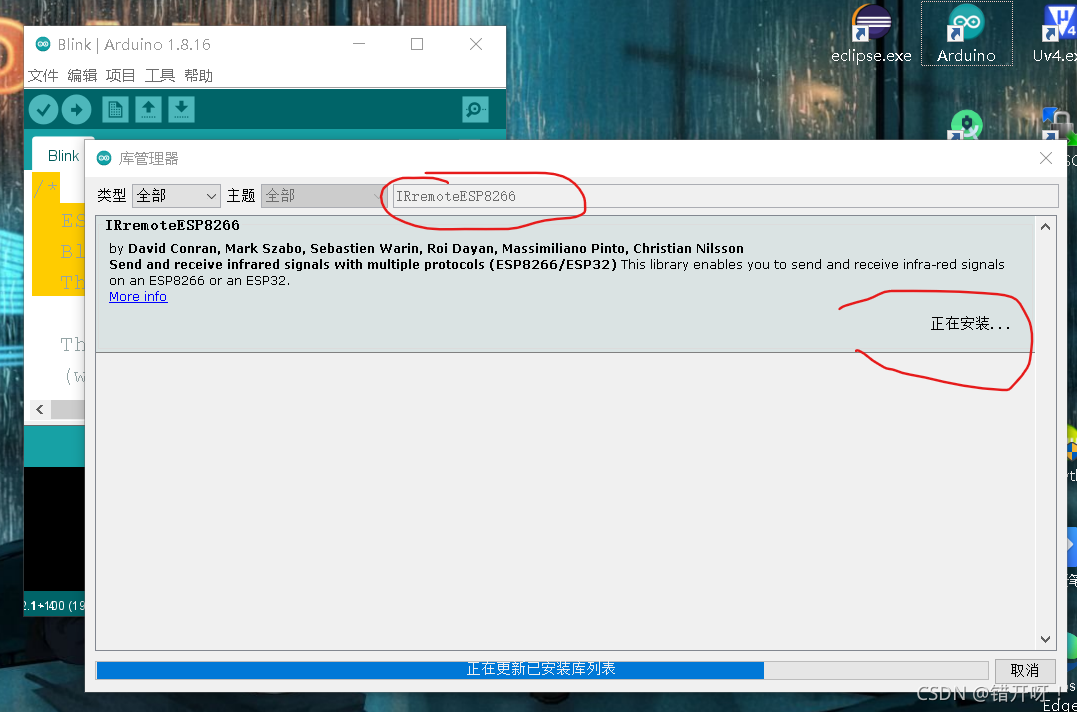
Task: Open the 工具 menu
Action: (x=159, y=76)
